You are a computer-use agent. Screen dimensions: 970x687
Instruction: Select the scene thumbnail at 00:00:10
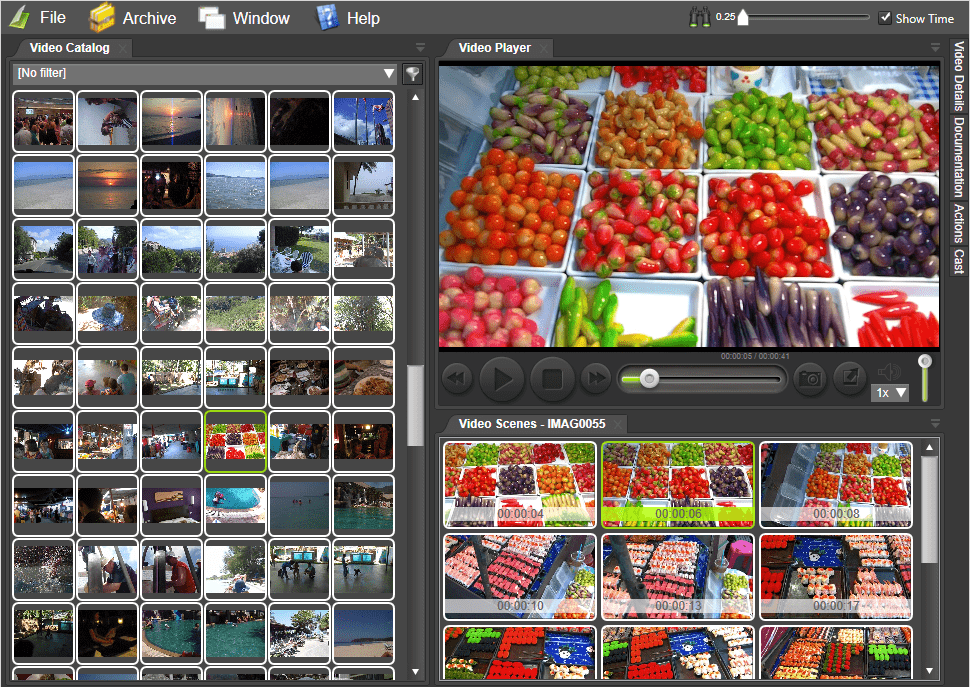coord(519,576)
